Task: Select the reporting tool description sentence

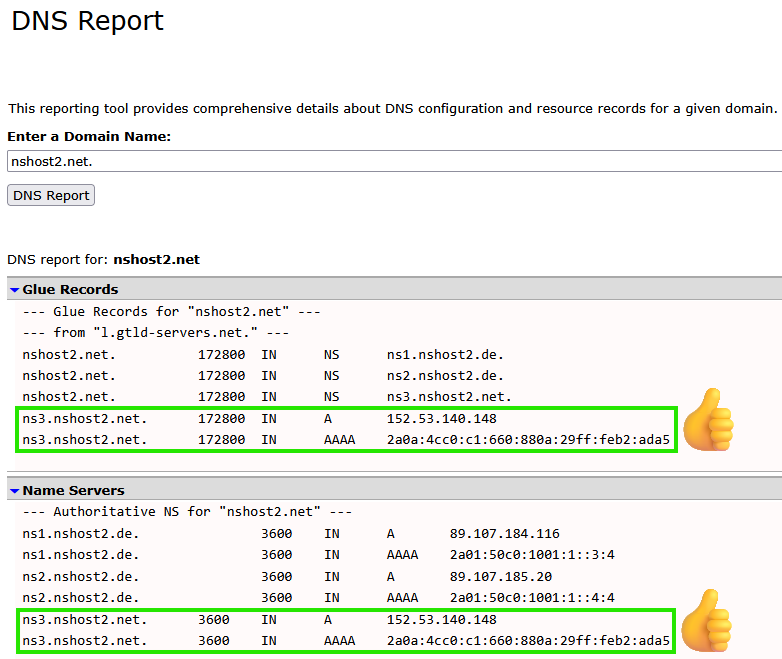Action: tap(392, 109)
